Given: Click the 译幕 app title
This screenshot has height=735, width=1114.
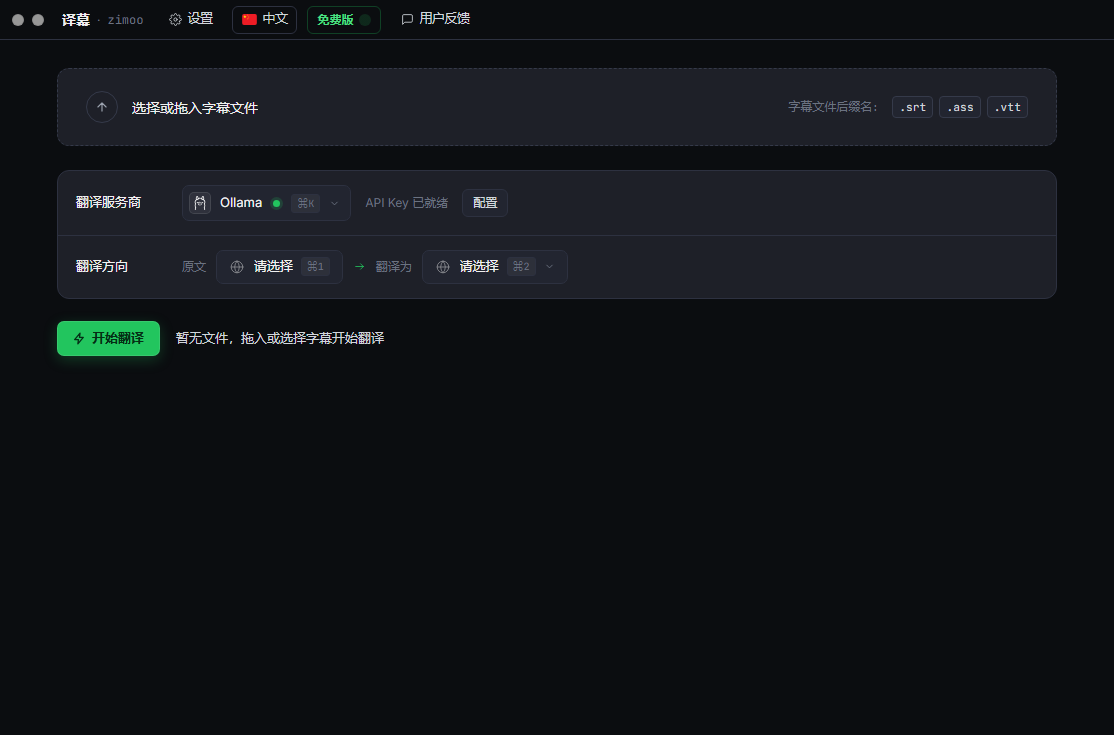Looking at the screenshot, I should pos(76,20).
